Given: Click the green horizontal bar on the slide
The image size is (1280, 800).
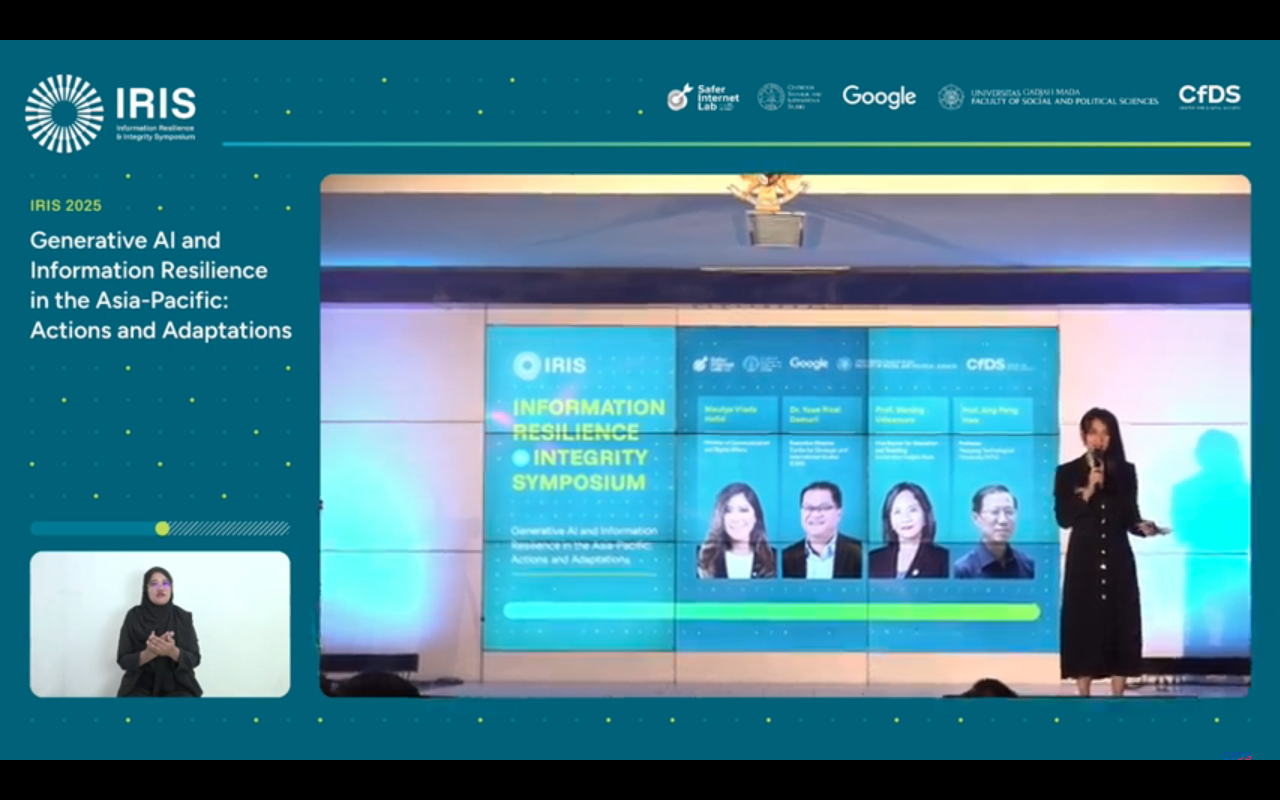Looking at the screenshot, I should coord(771,611).
